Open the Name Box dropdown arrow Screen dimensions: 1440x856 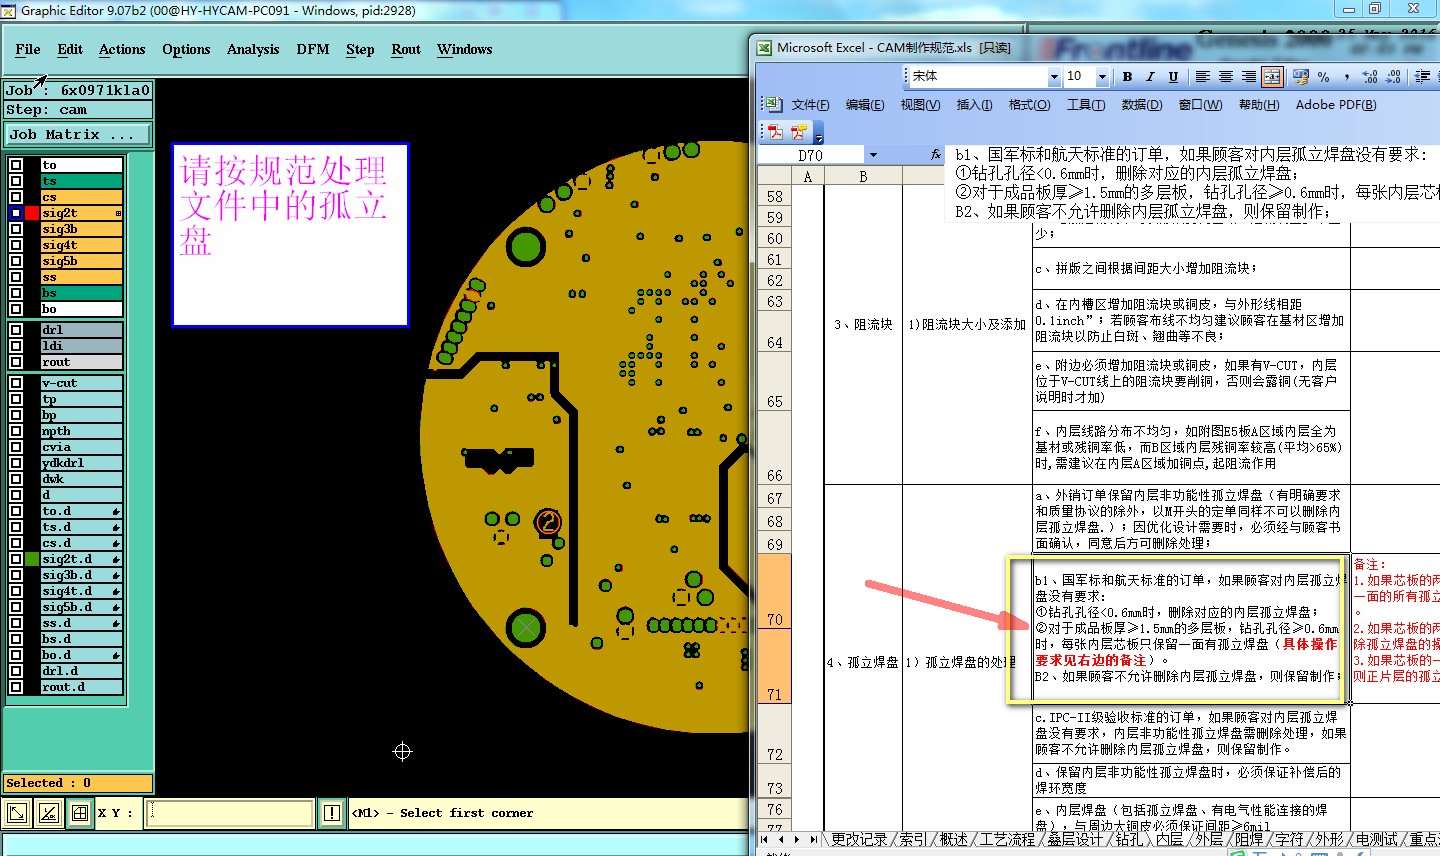tap(873, 155)
